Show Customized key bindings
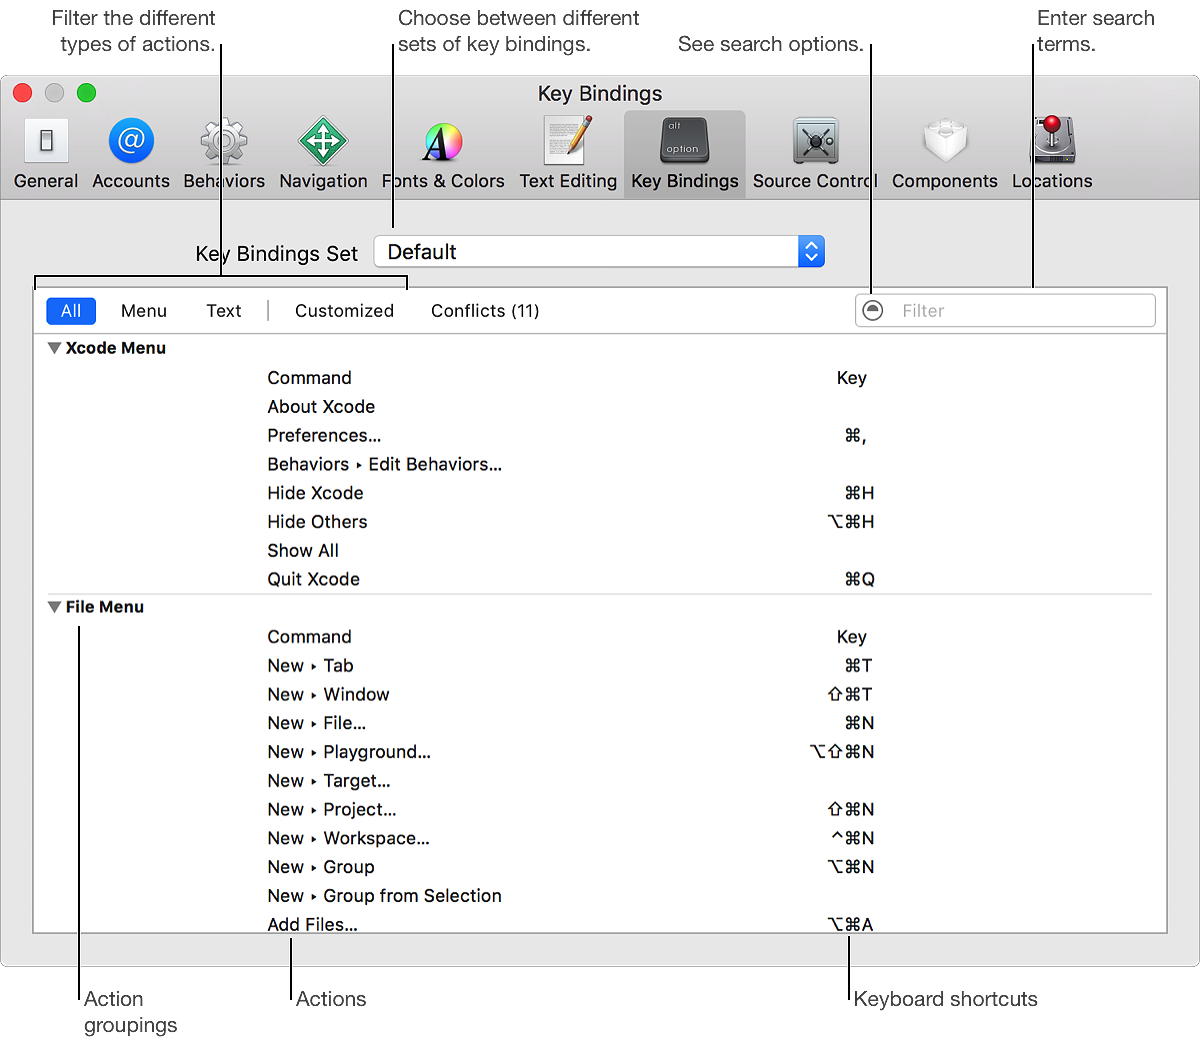This screenshot has height=1043, width=1200. 344,311
